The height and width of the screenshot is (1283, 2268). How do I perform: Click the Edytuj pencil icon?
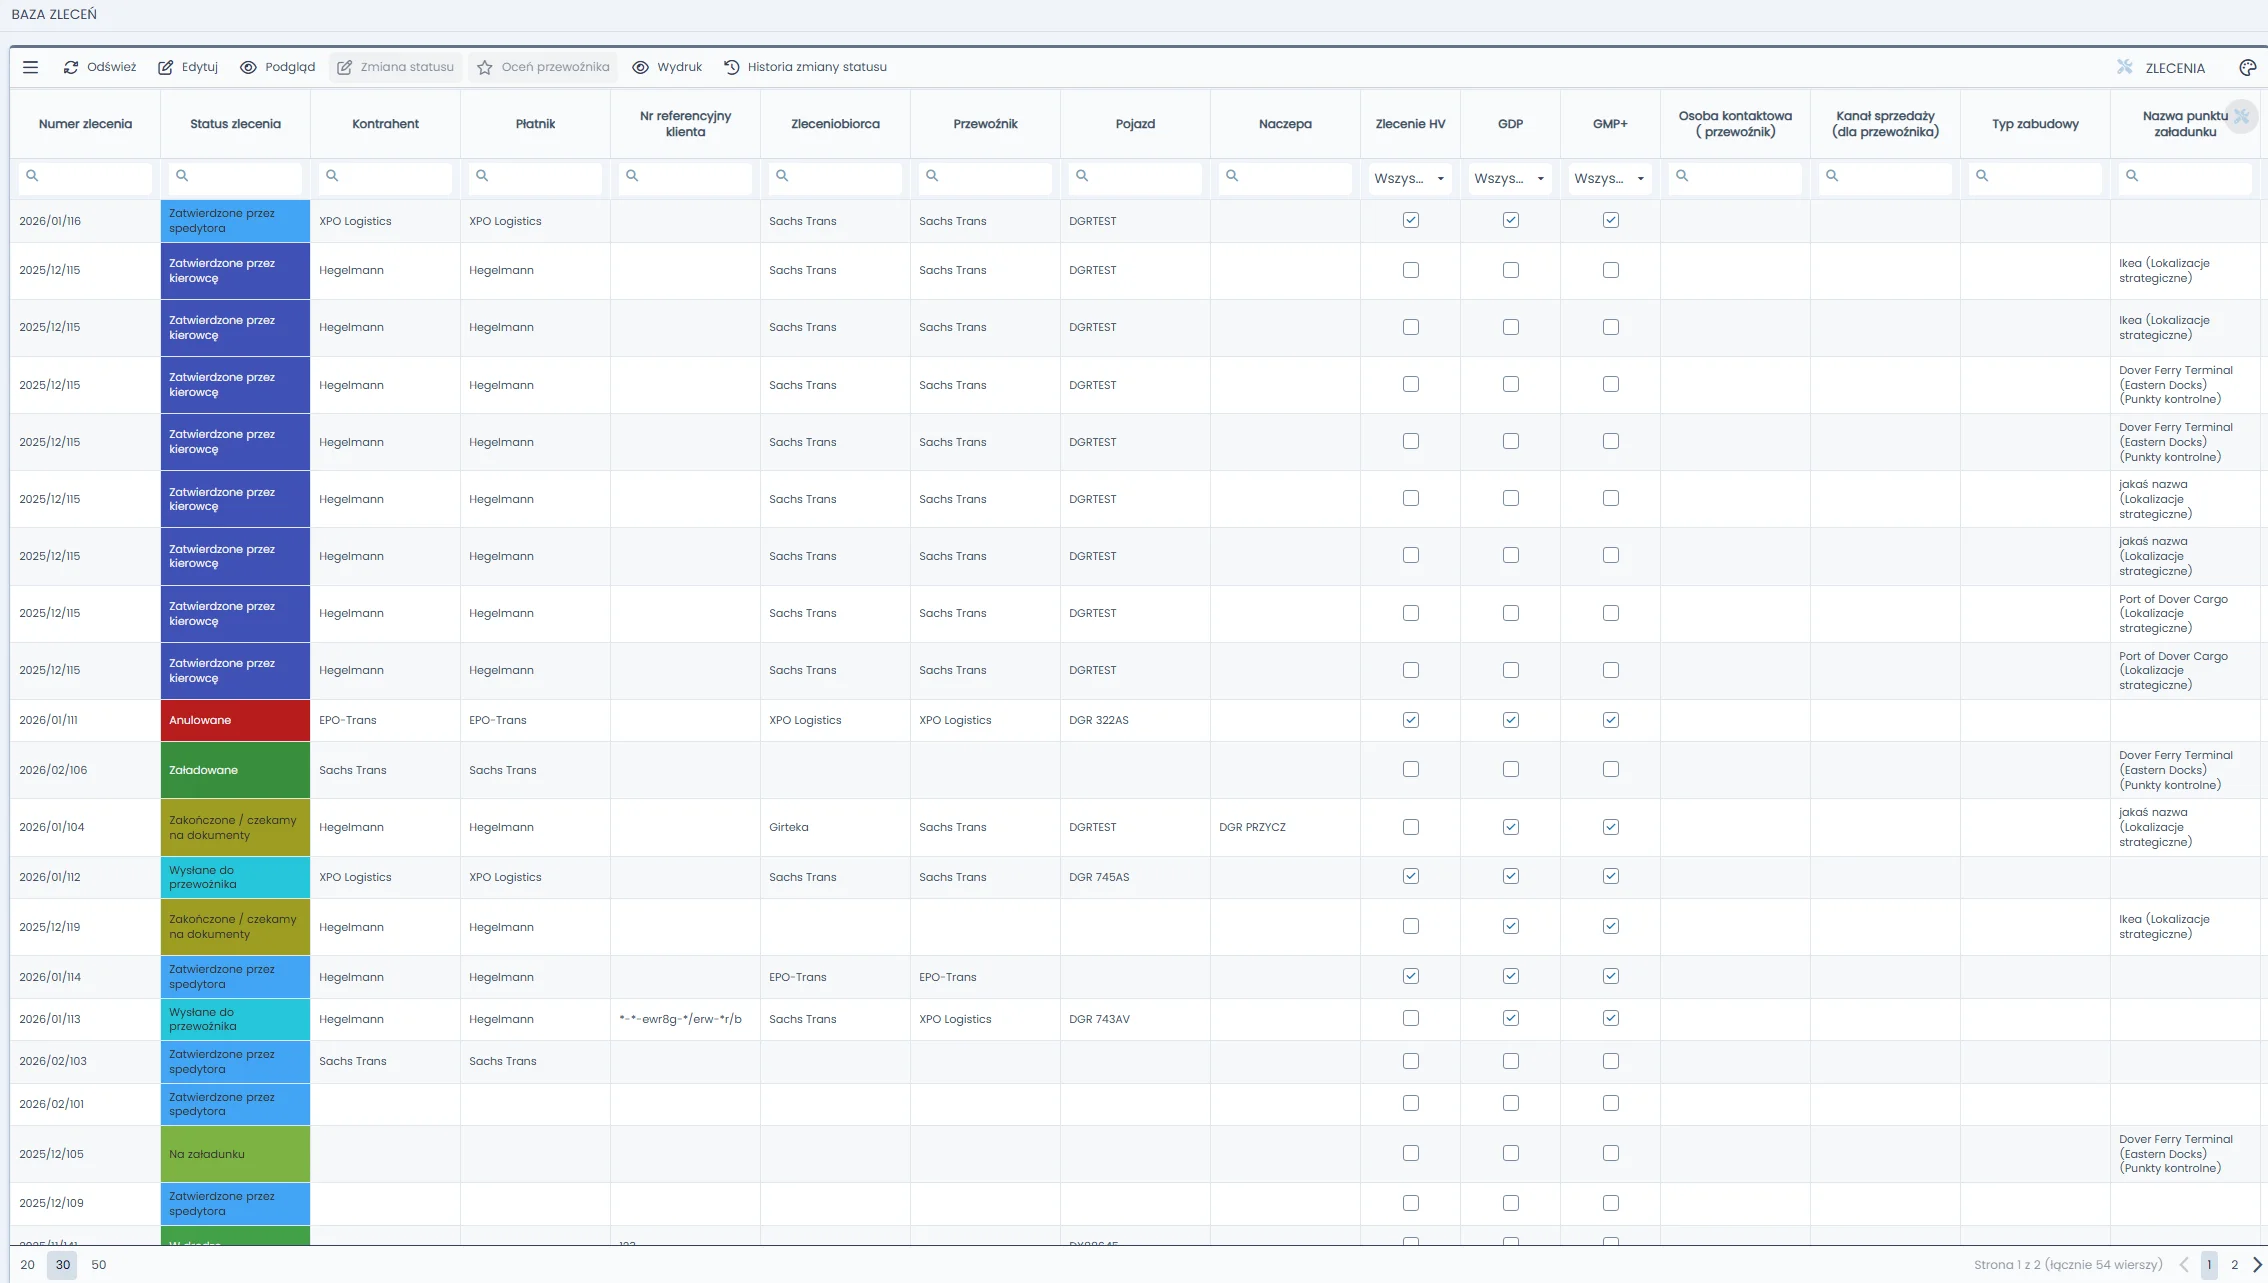166,67
